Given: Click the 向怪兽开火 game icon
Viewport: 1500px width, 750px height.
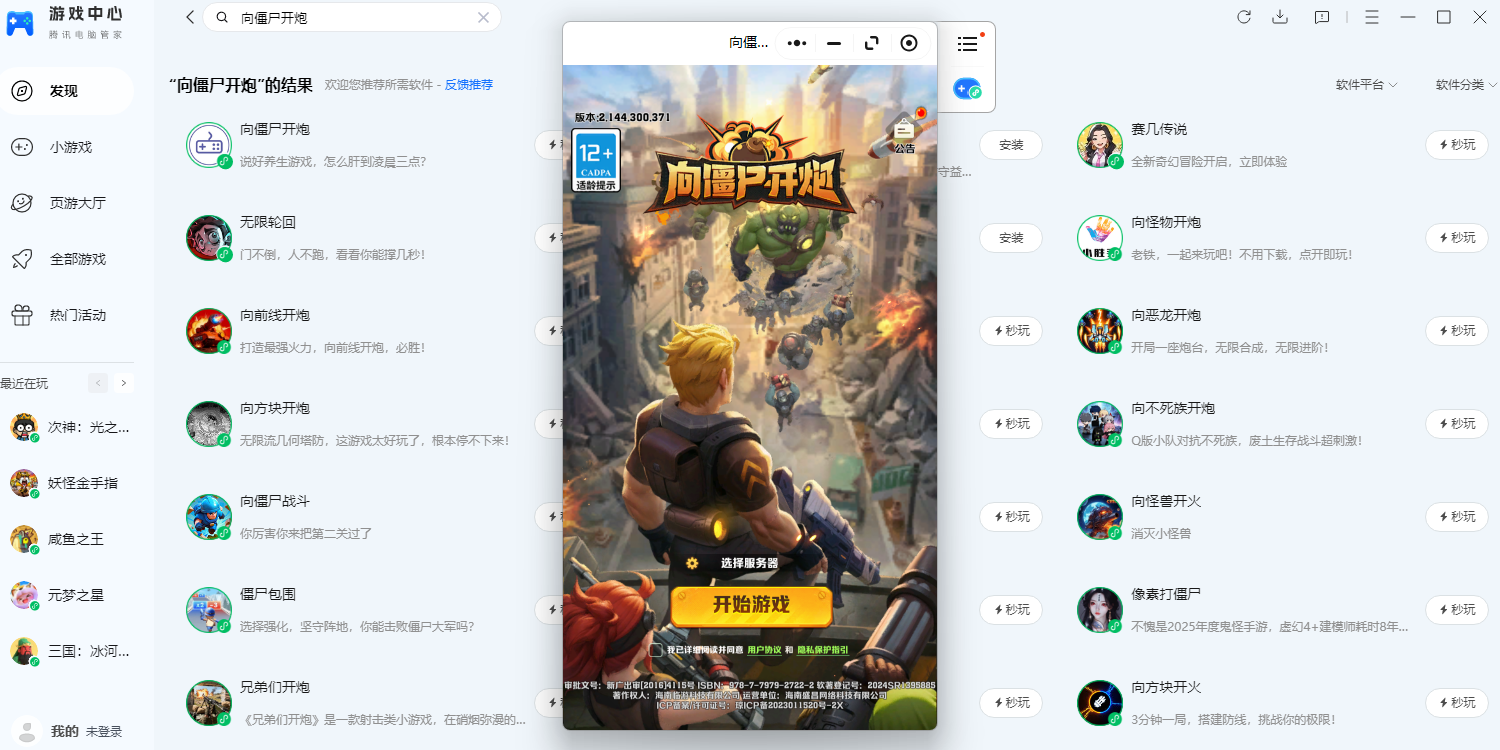Looking at the screenshot, I should (x=1100, y=517).
